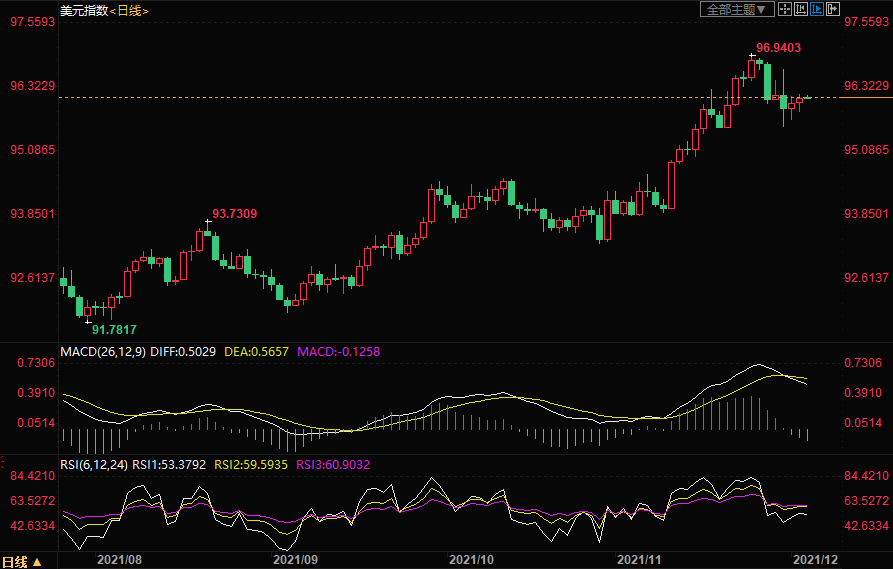
Task: Click the crosshair cursor icon in toolbar
Action: point(785,9)
